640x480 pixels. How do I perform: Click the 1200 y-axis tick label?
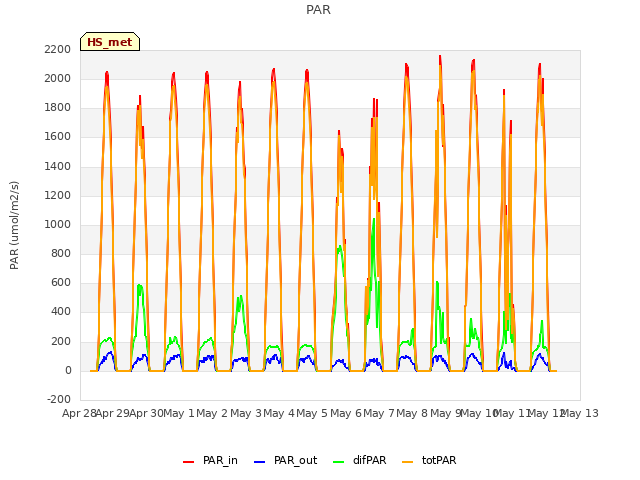(x=58, y=196)
